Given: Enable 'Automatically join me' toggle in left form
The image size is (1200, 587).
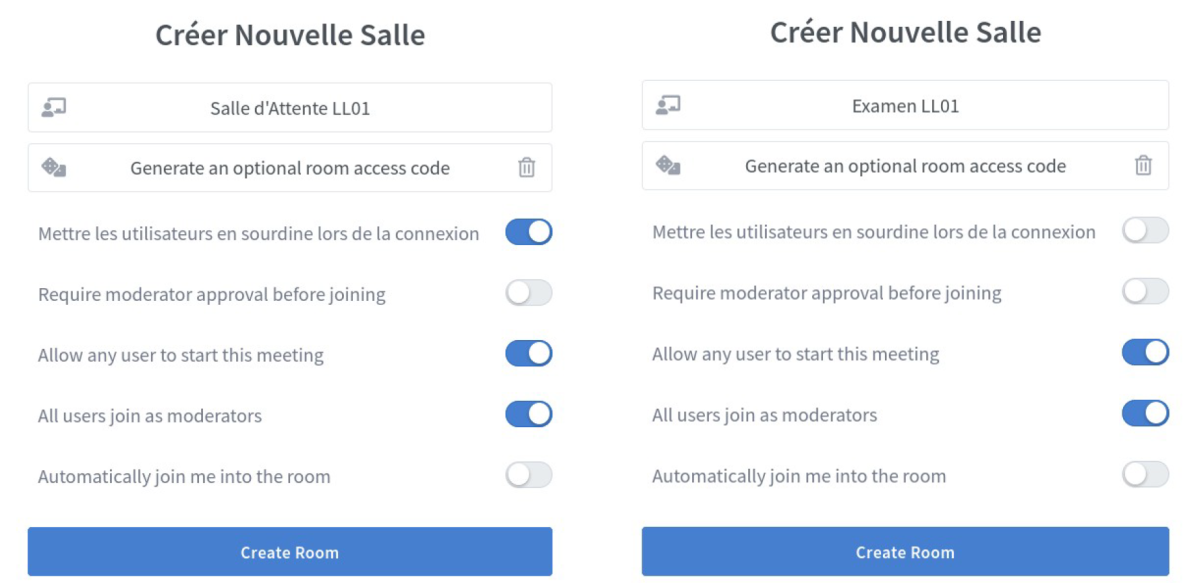Looking at the screenshot, I should click(529, 476).
